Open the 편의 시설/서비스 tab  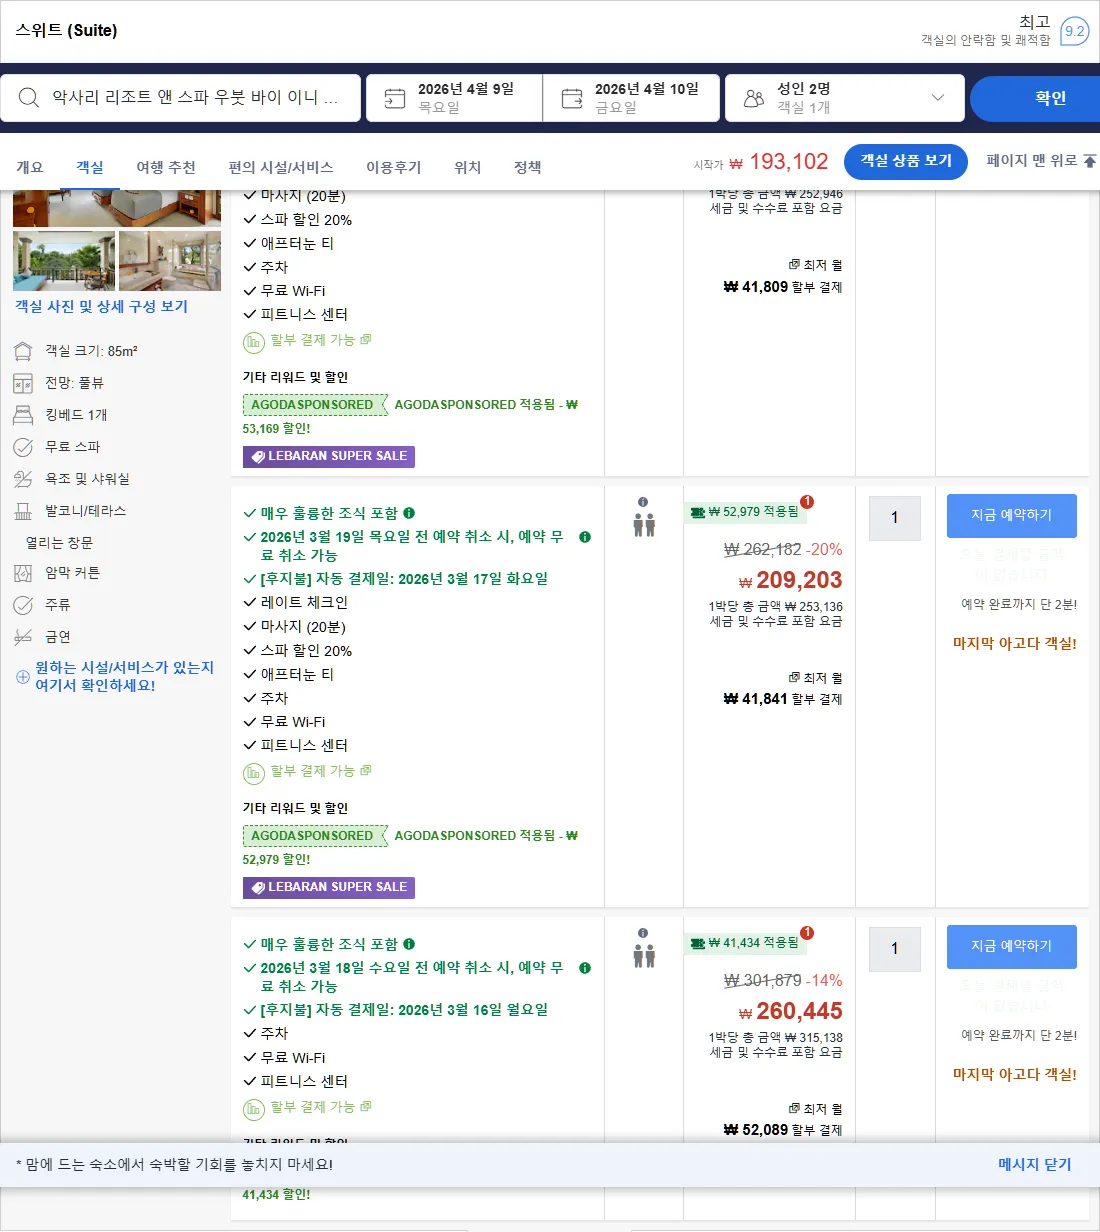281,167
